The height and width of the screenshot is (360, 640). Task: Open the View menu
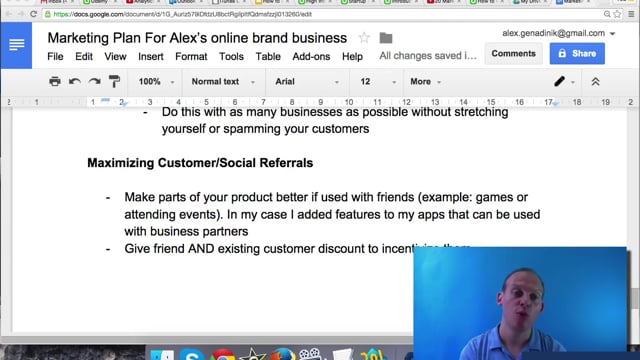pos(115,56)
